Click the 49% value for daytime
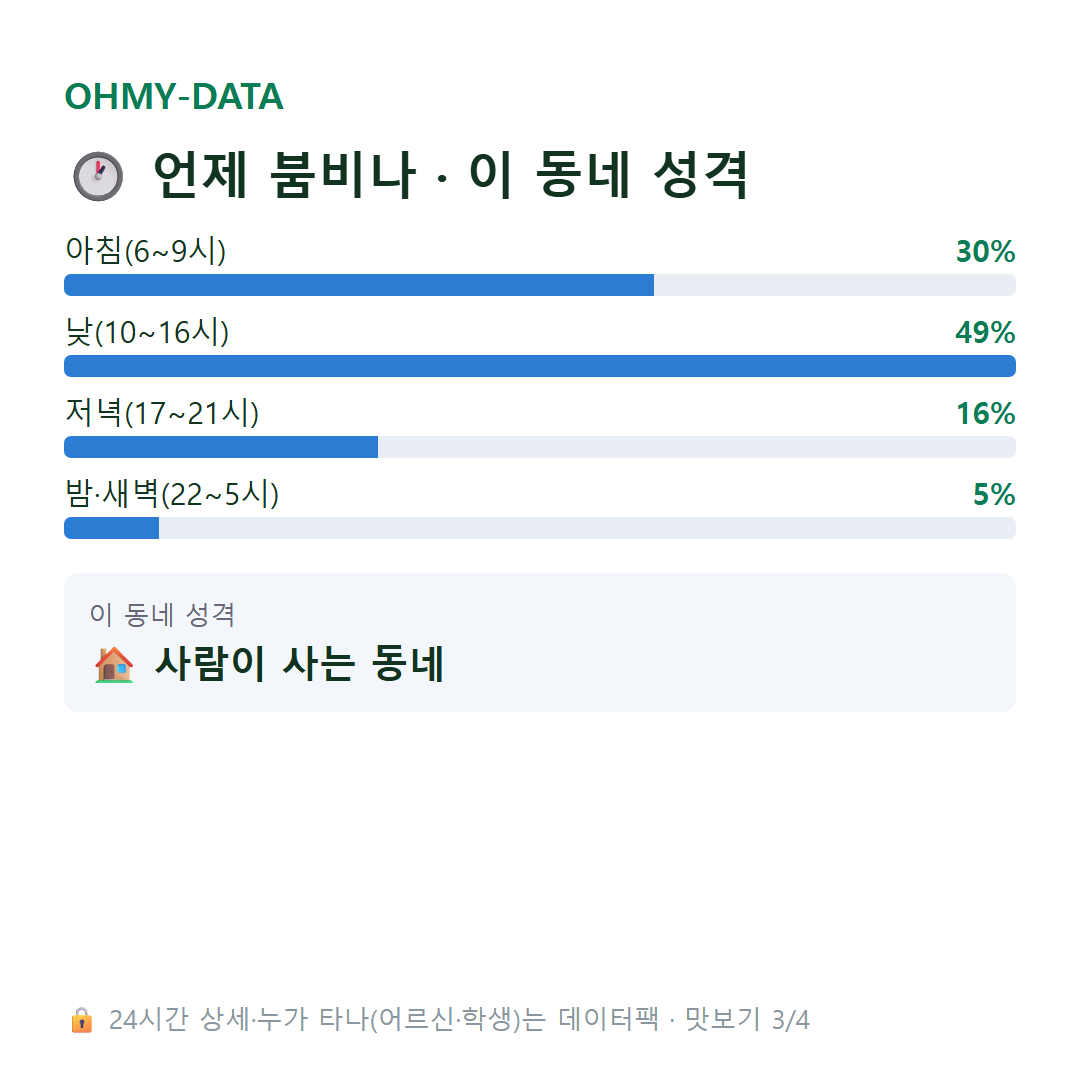Screen dimensions: 1080x1080 pyautogui.click(x=986, y=333)
